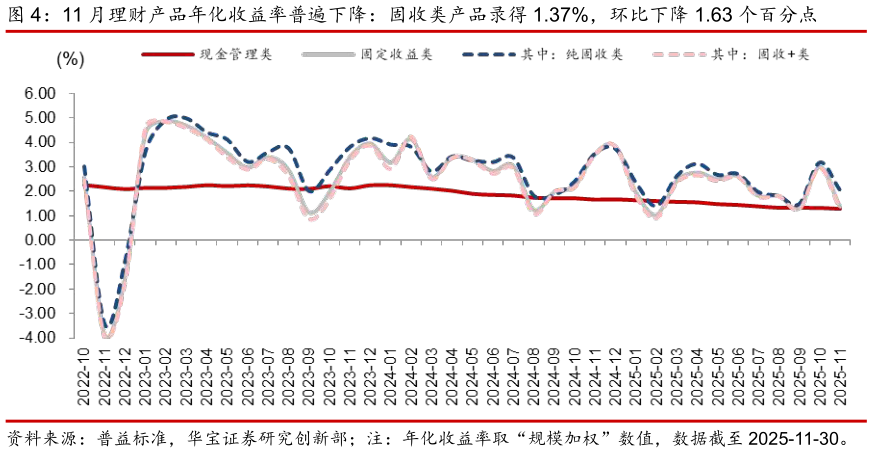The width and height of the screenshot is (872, 453).
Task: Click x-axis label 2025-03
Action: pos(679,377)
